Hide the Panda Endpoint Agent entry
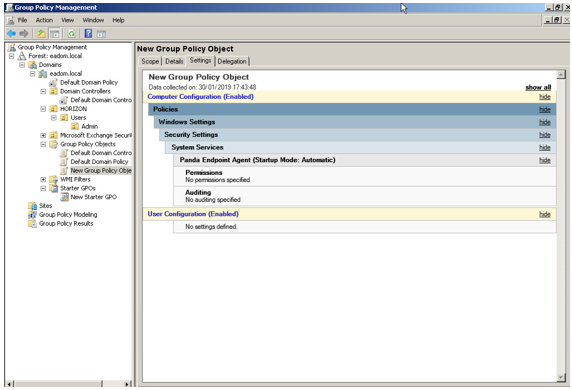This screenshot has width=572, height=390. [545, 160]
